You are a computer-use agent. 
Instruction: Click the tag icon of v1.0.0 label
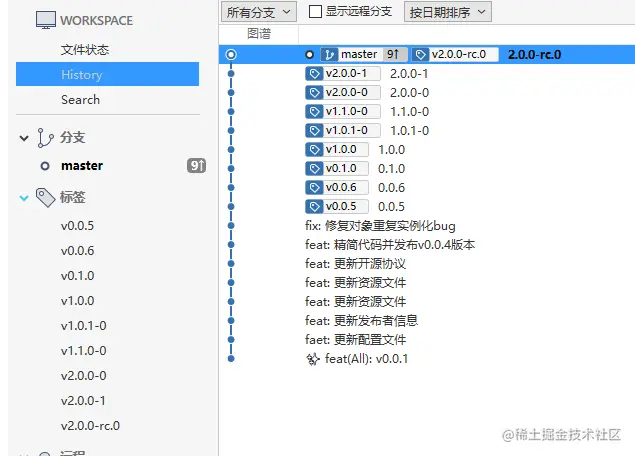click(x=314, y=149)
